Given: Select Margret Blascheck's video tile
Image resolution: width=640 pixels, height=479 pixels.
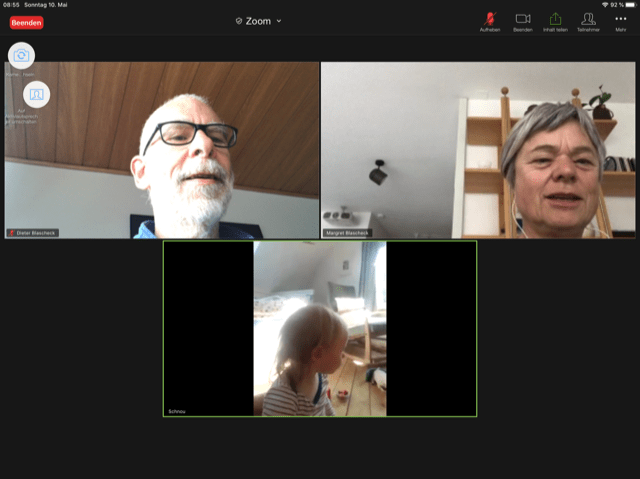Looking at the screenshot, I should (x=477, y=150).
